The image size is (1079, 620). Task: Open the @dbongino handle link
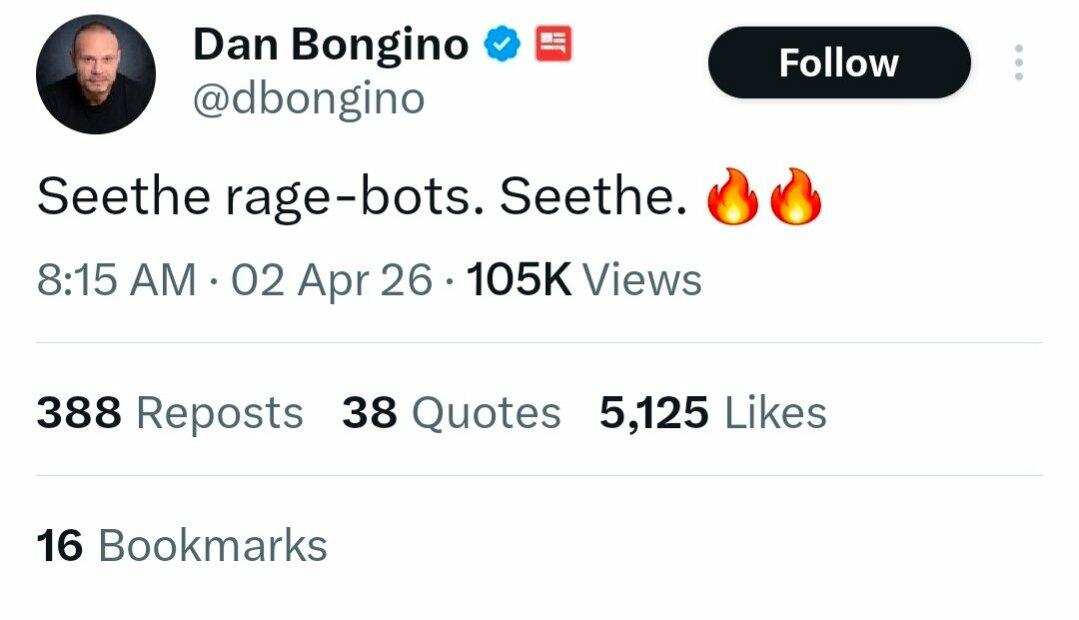click(308, 98)
